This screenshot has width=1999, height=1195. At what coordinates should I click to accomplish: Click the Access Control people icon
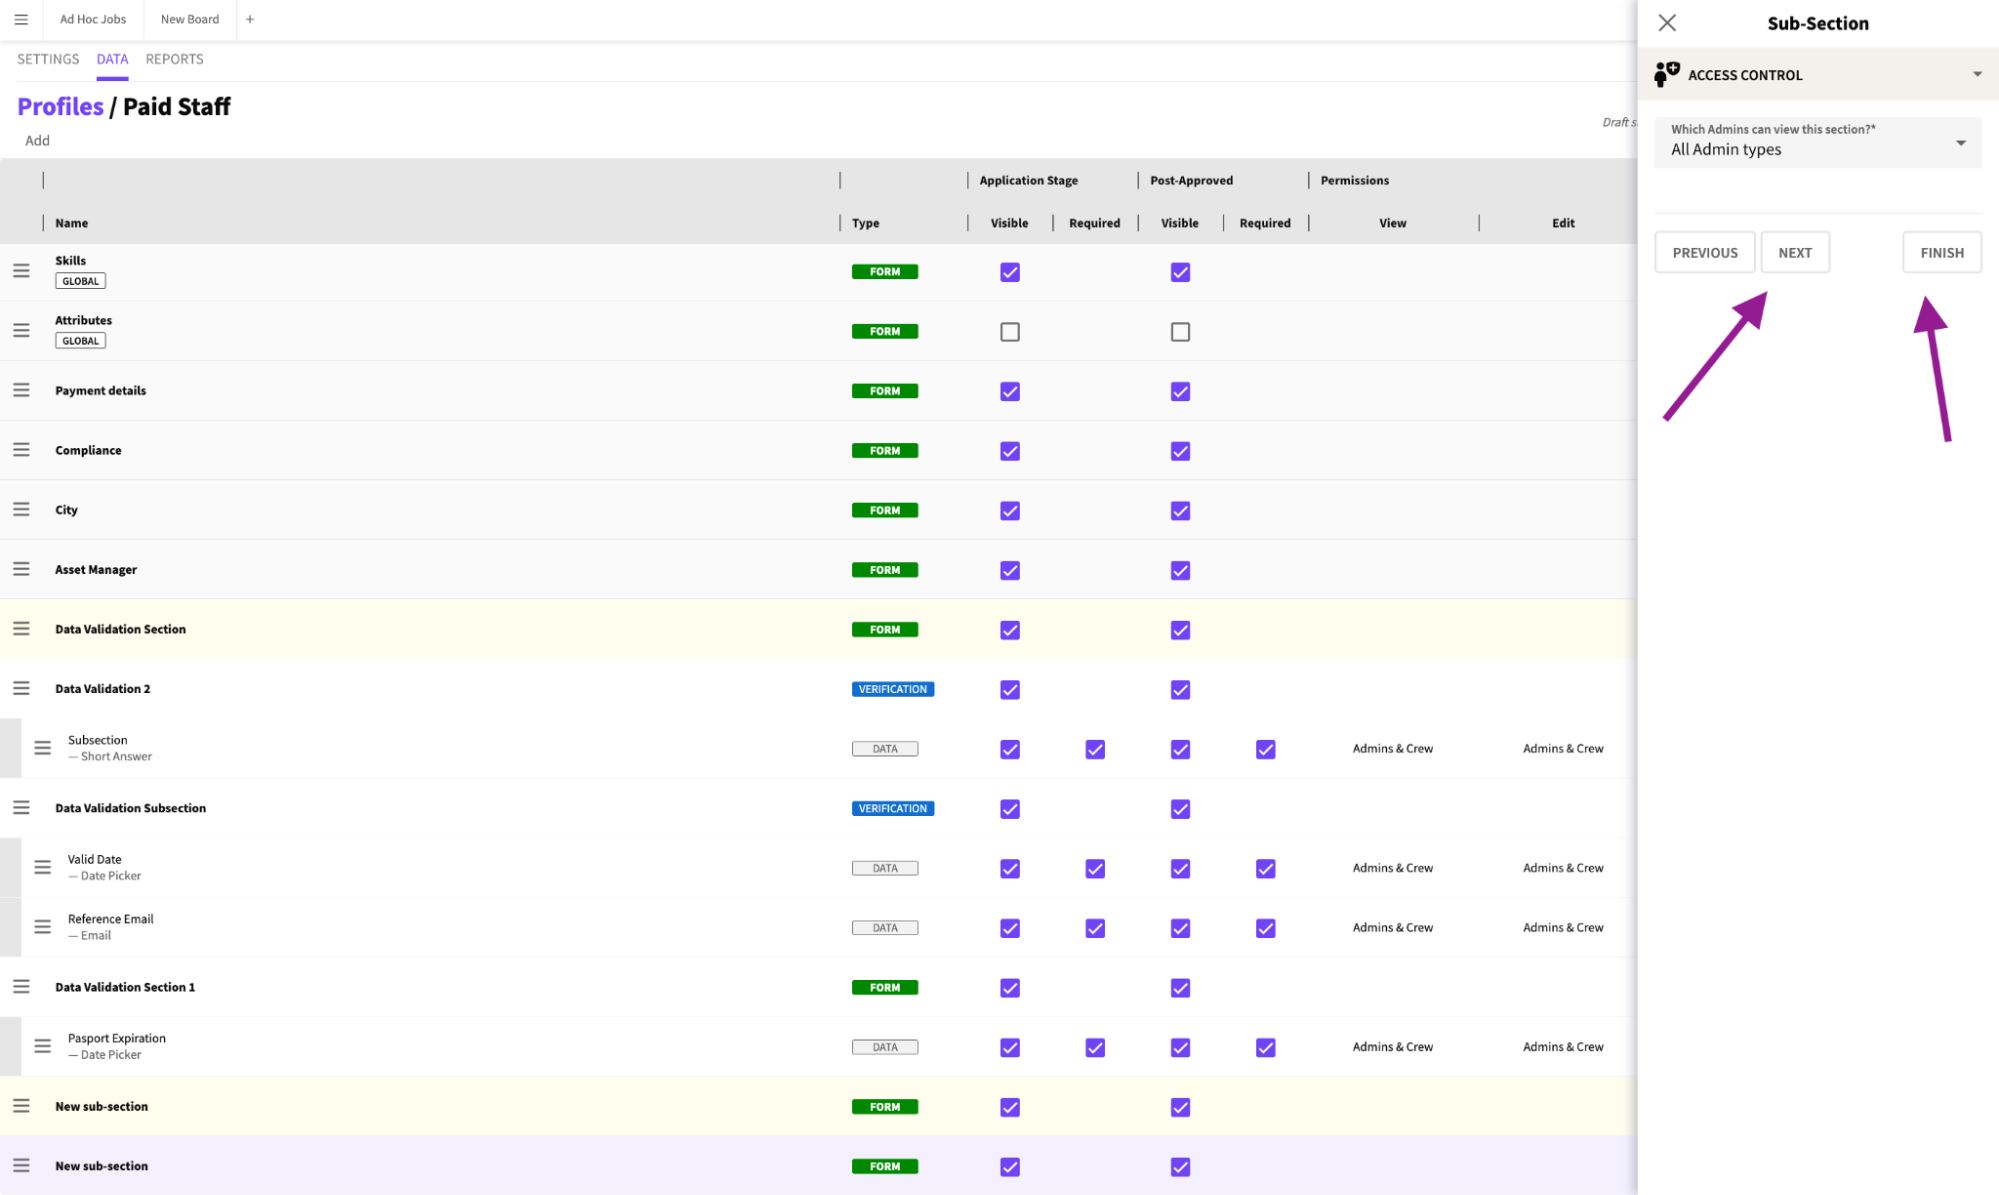click(x=1666, y=74)
